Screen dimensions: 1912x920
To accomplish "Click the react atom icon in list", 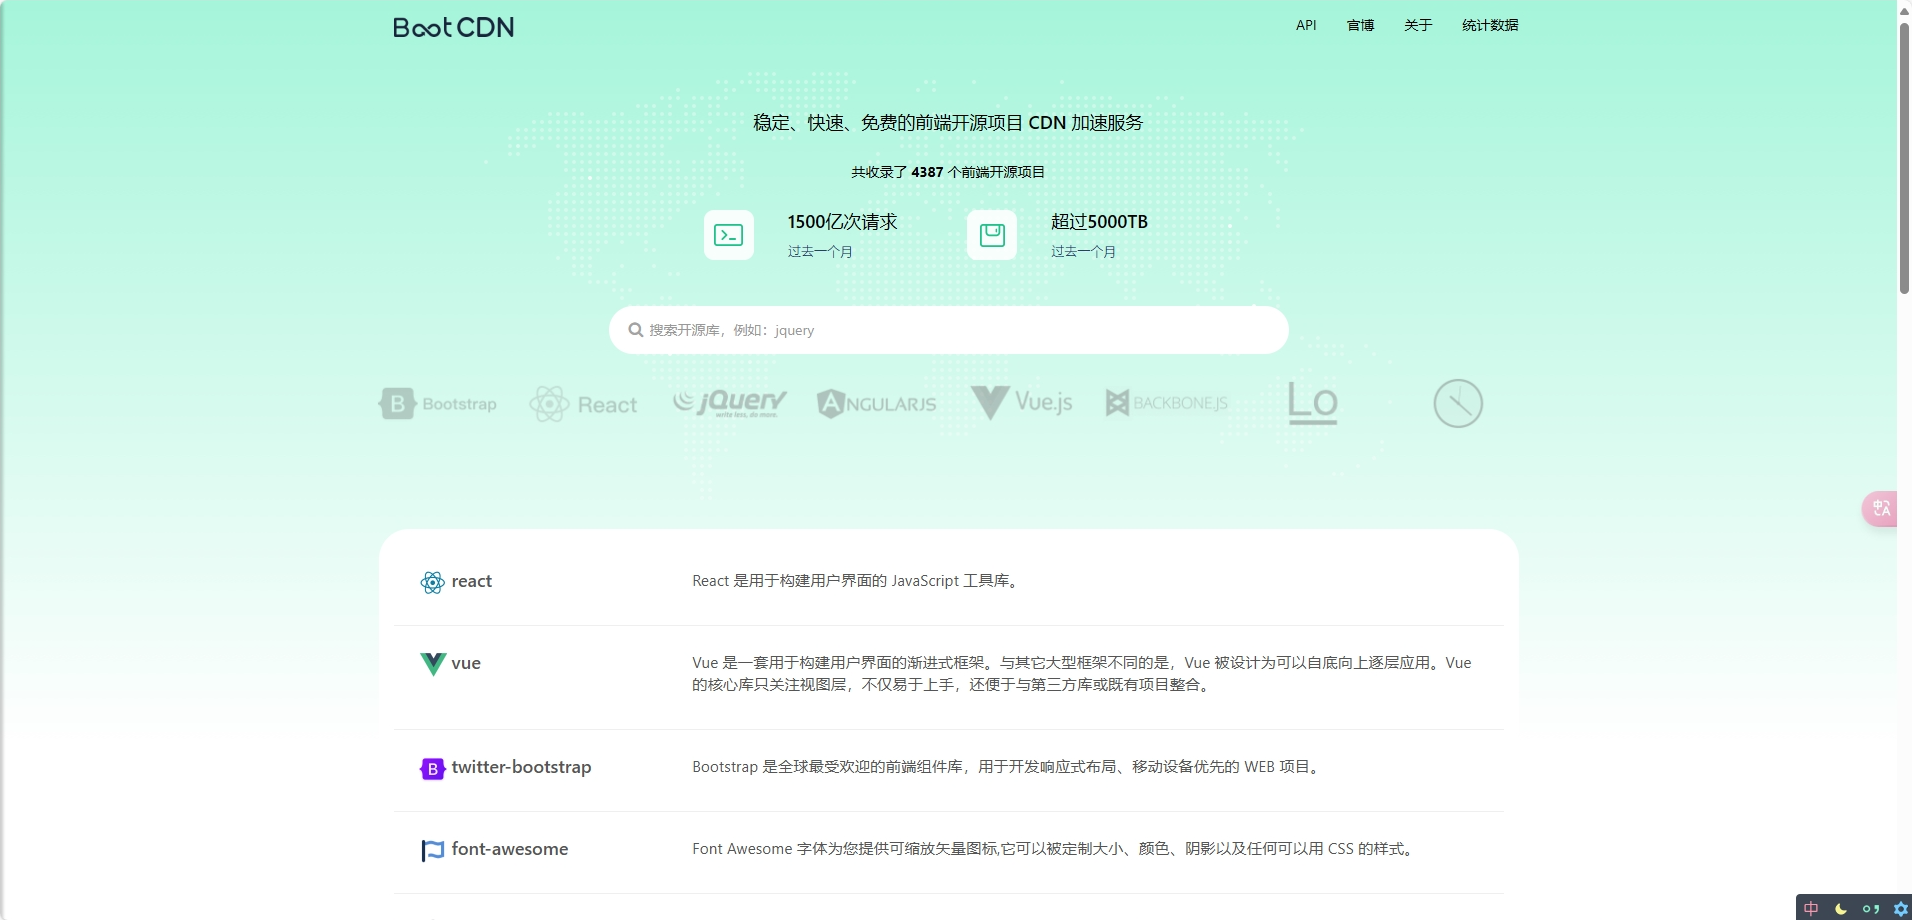I will [432, 583].
